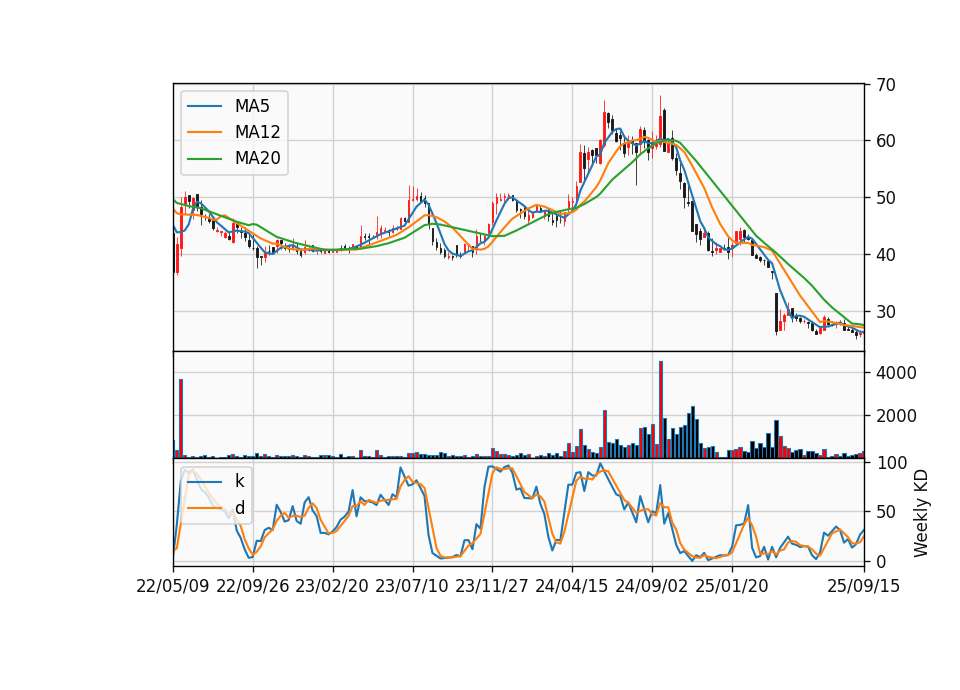Click the 2000 volume axis label
960x690 pixels.
[896, 416]
